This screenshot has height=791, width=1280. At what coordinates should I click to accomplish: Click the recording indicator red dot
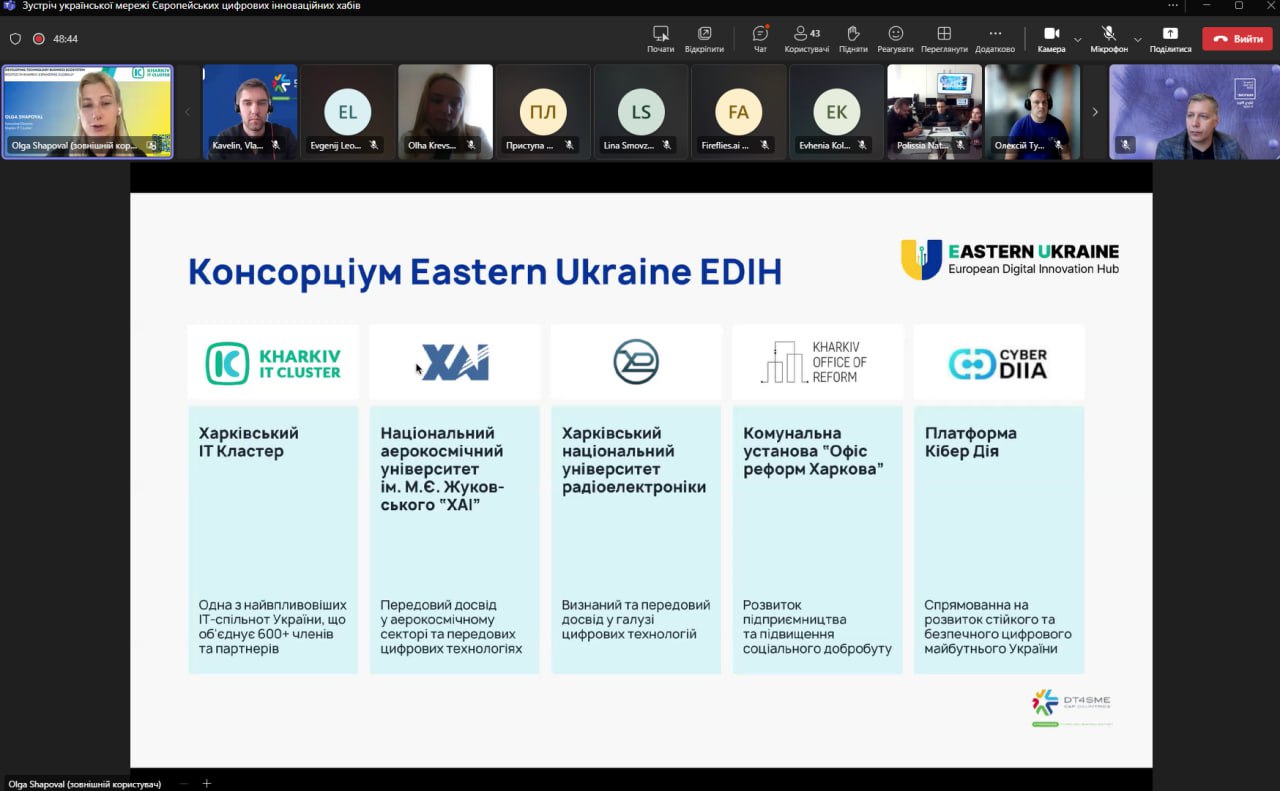coord(39,39)
